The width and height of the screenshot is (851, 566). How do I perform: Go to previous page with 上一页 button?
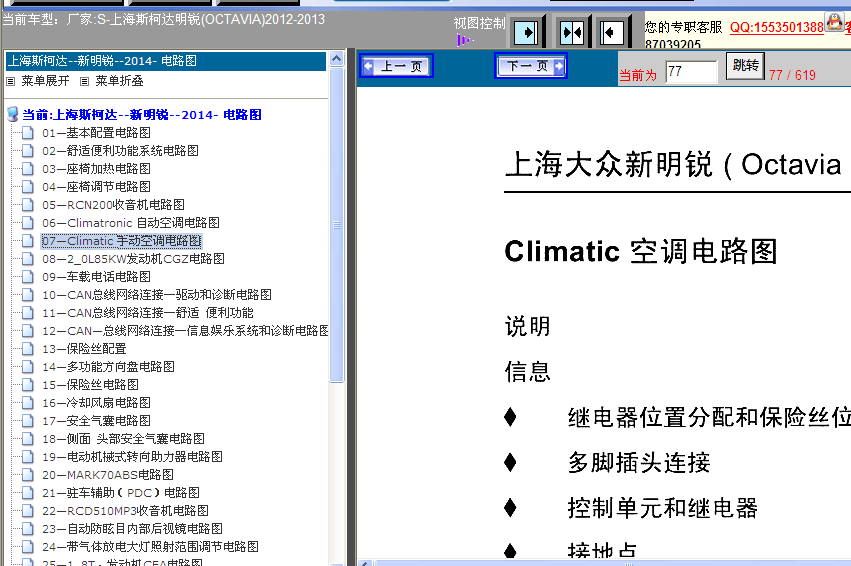tap(396, 66)
